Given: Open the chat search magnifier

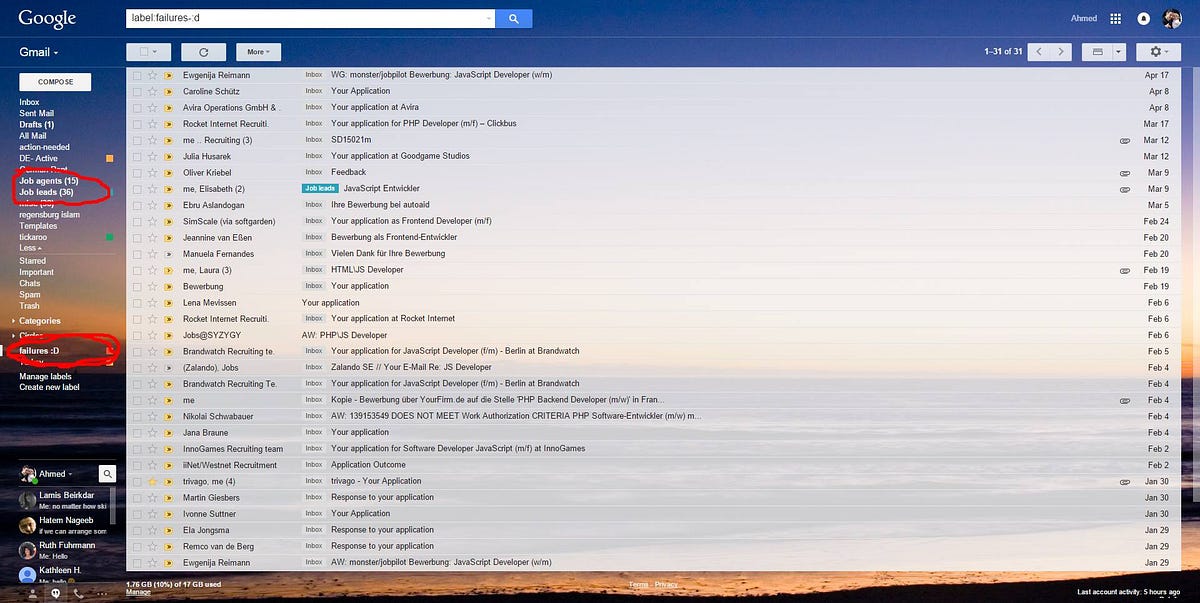Looking at the screenshot, I should (x=107, y=474).
